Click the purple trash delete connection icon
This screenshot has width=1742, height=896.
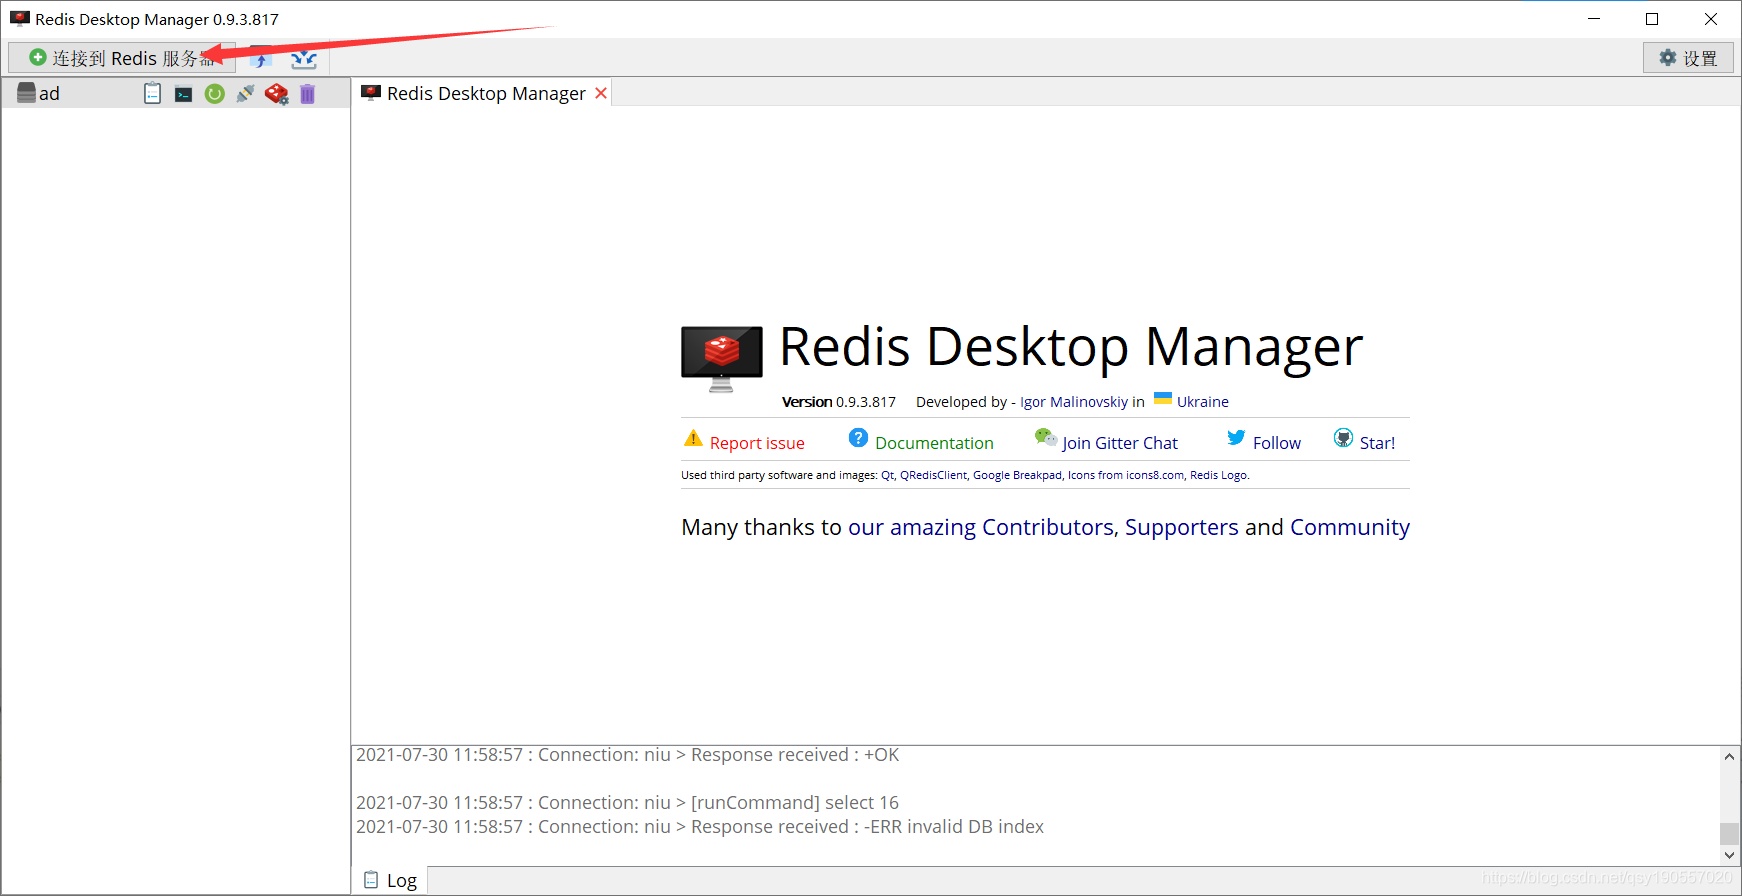(307, 94)
